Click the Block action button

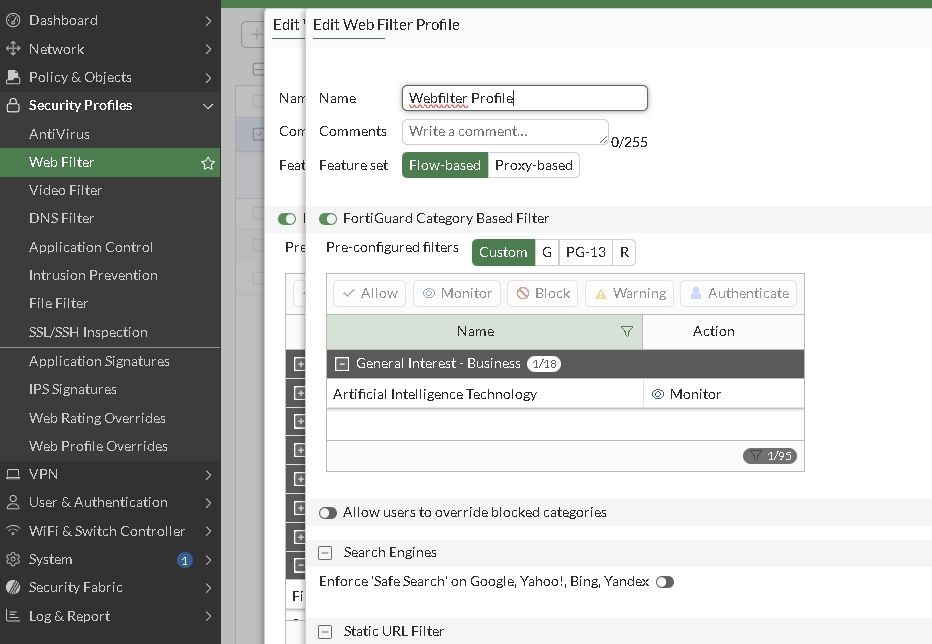(x=543, y=293)
